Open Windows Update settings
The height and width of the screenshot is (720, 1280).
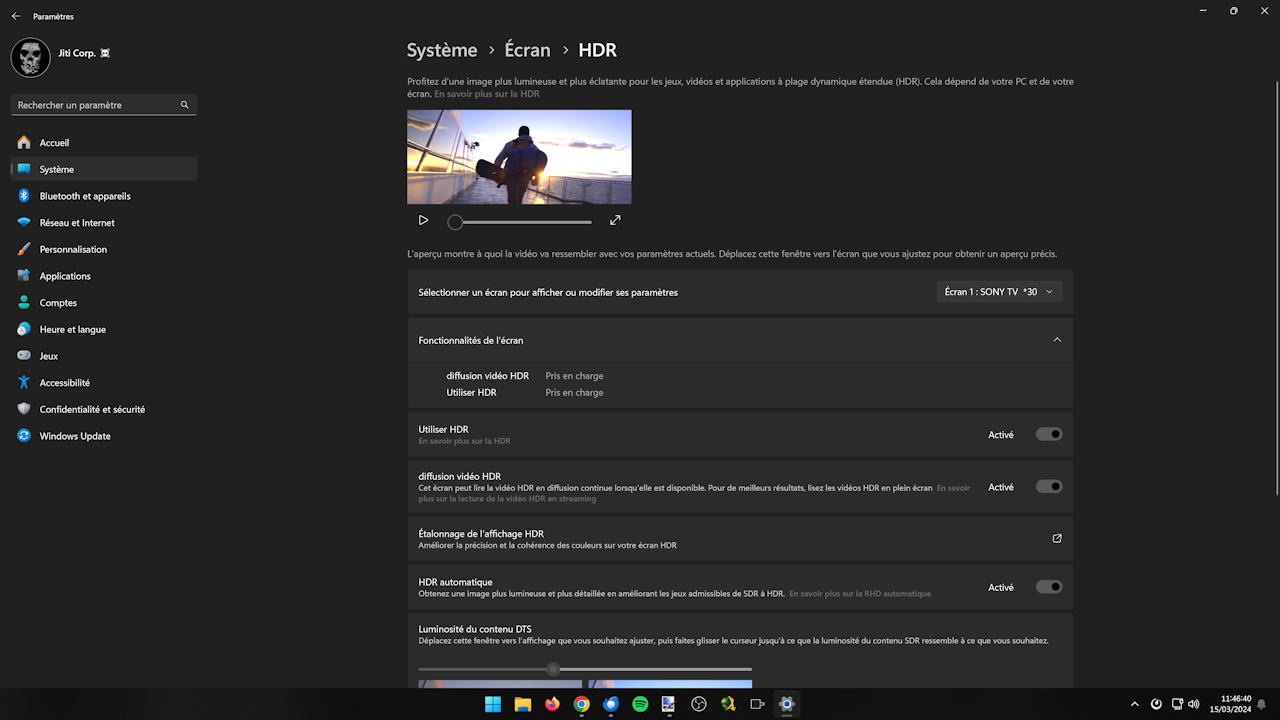pyautogui.click(x=74, y=436)
